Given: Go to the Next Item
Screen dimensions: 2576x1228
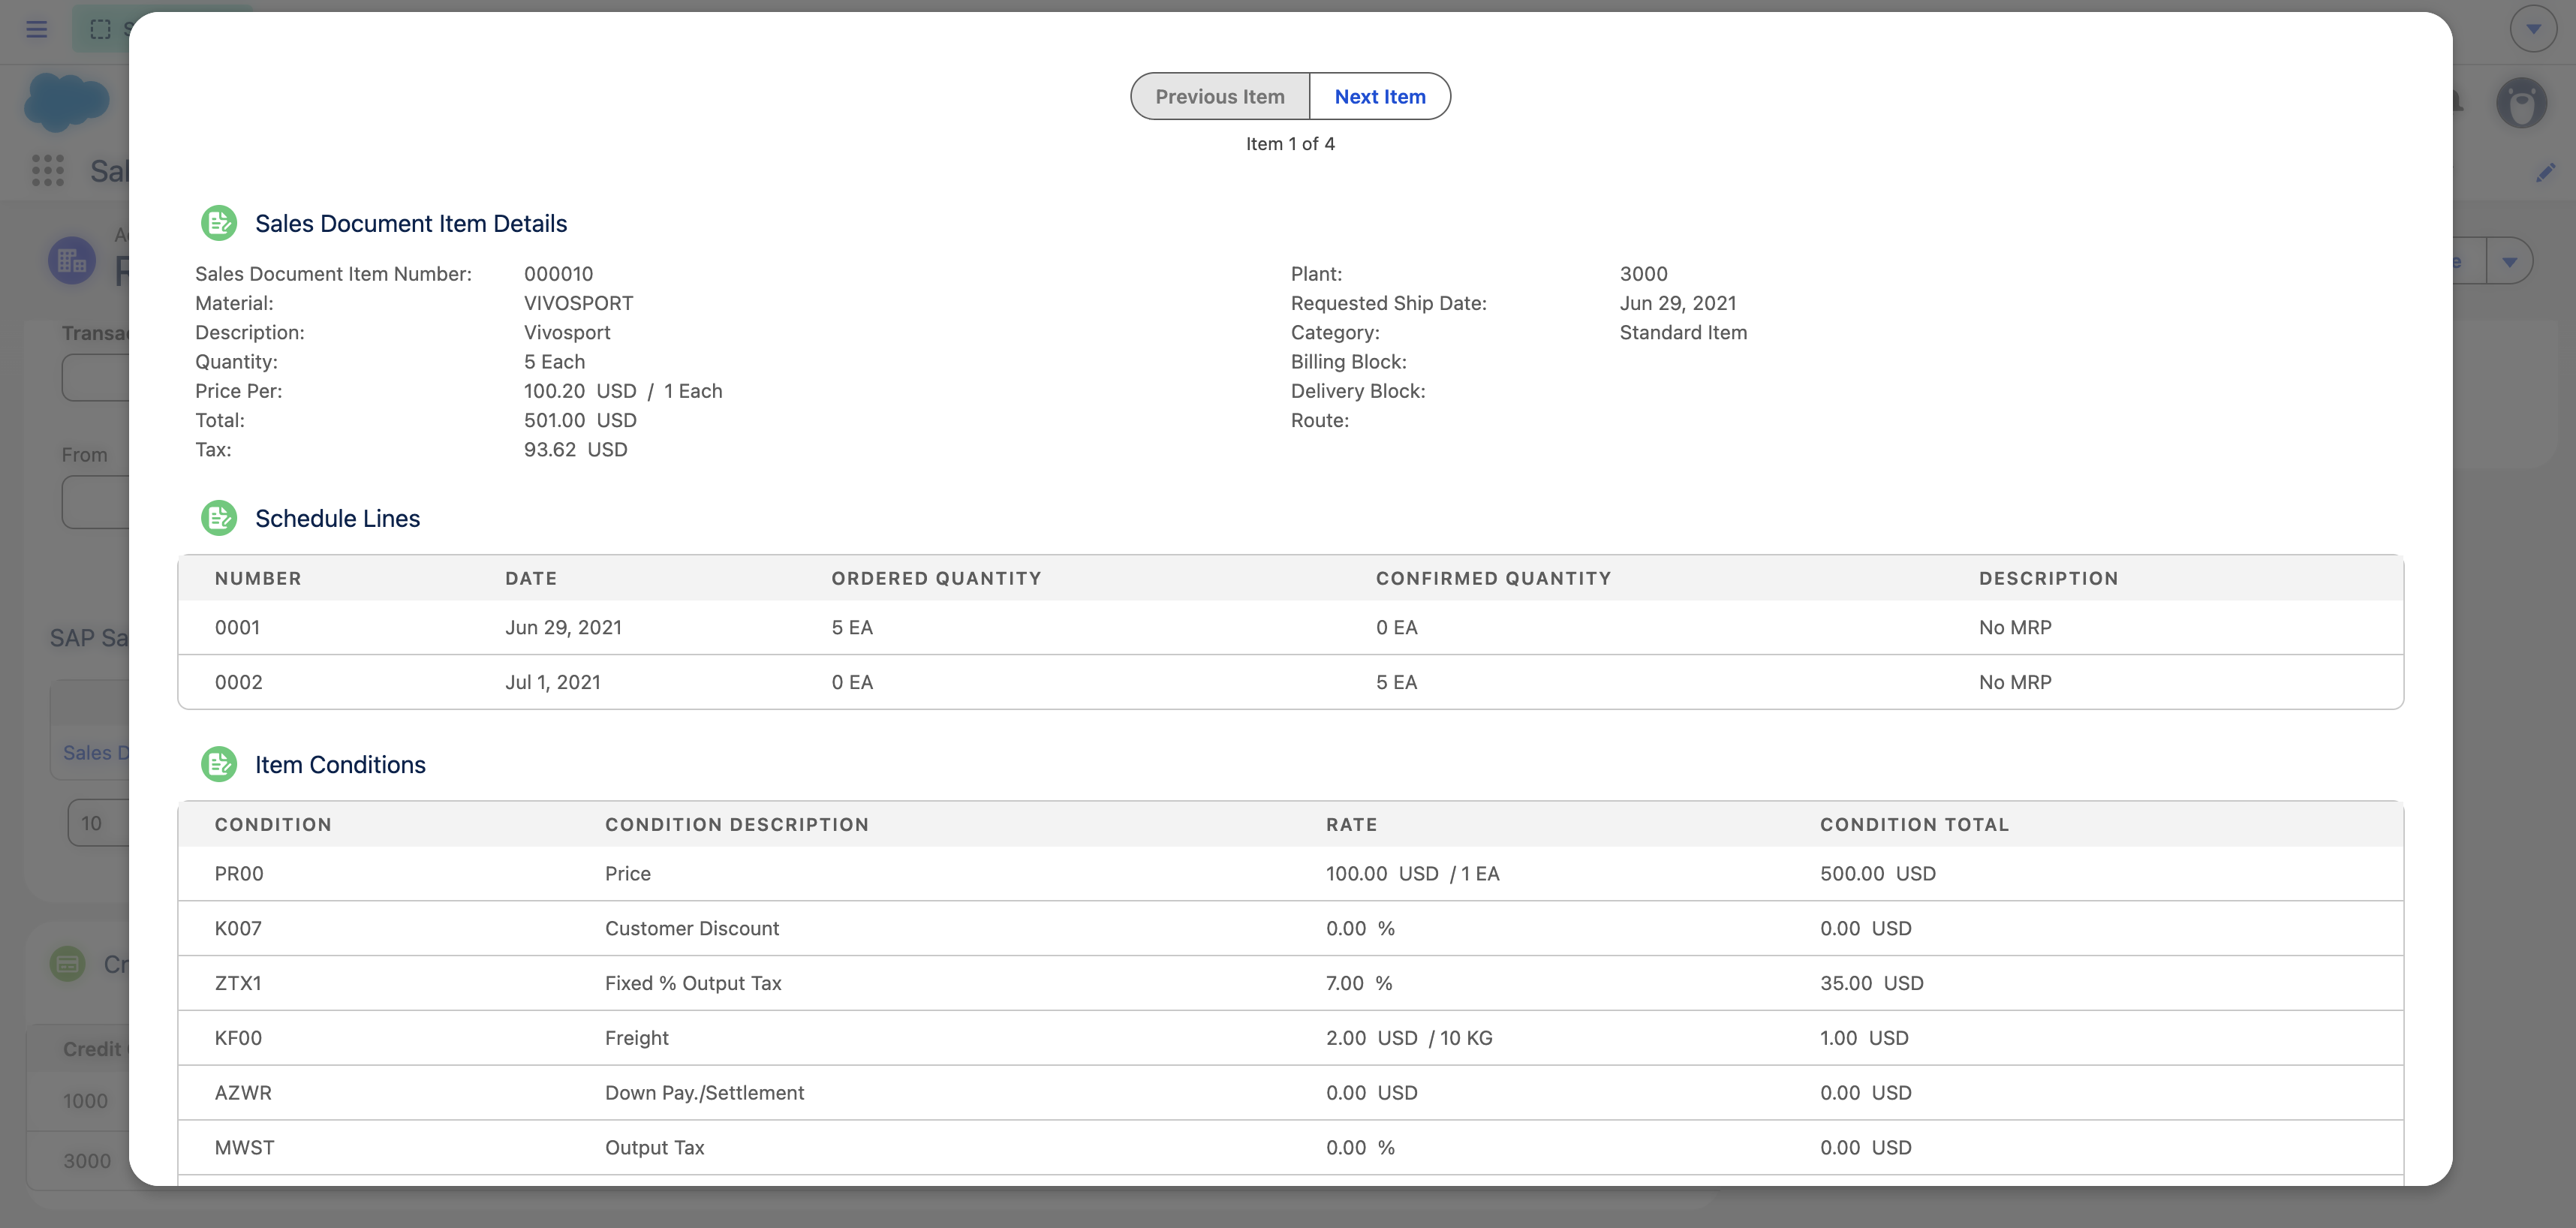Looking at the screenshot, I should click(x=1380, y=96).
